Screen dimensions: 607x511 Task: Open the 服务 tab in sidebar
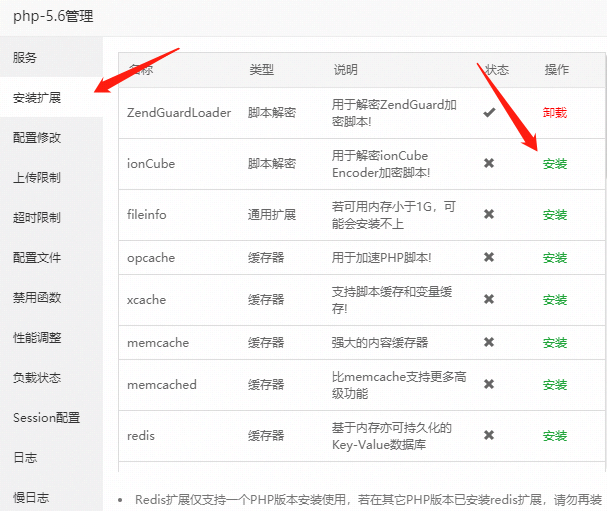tap(51, 57)
